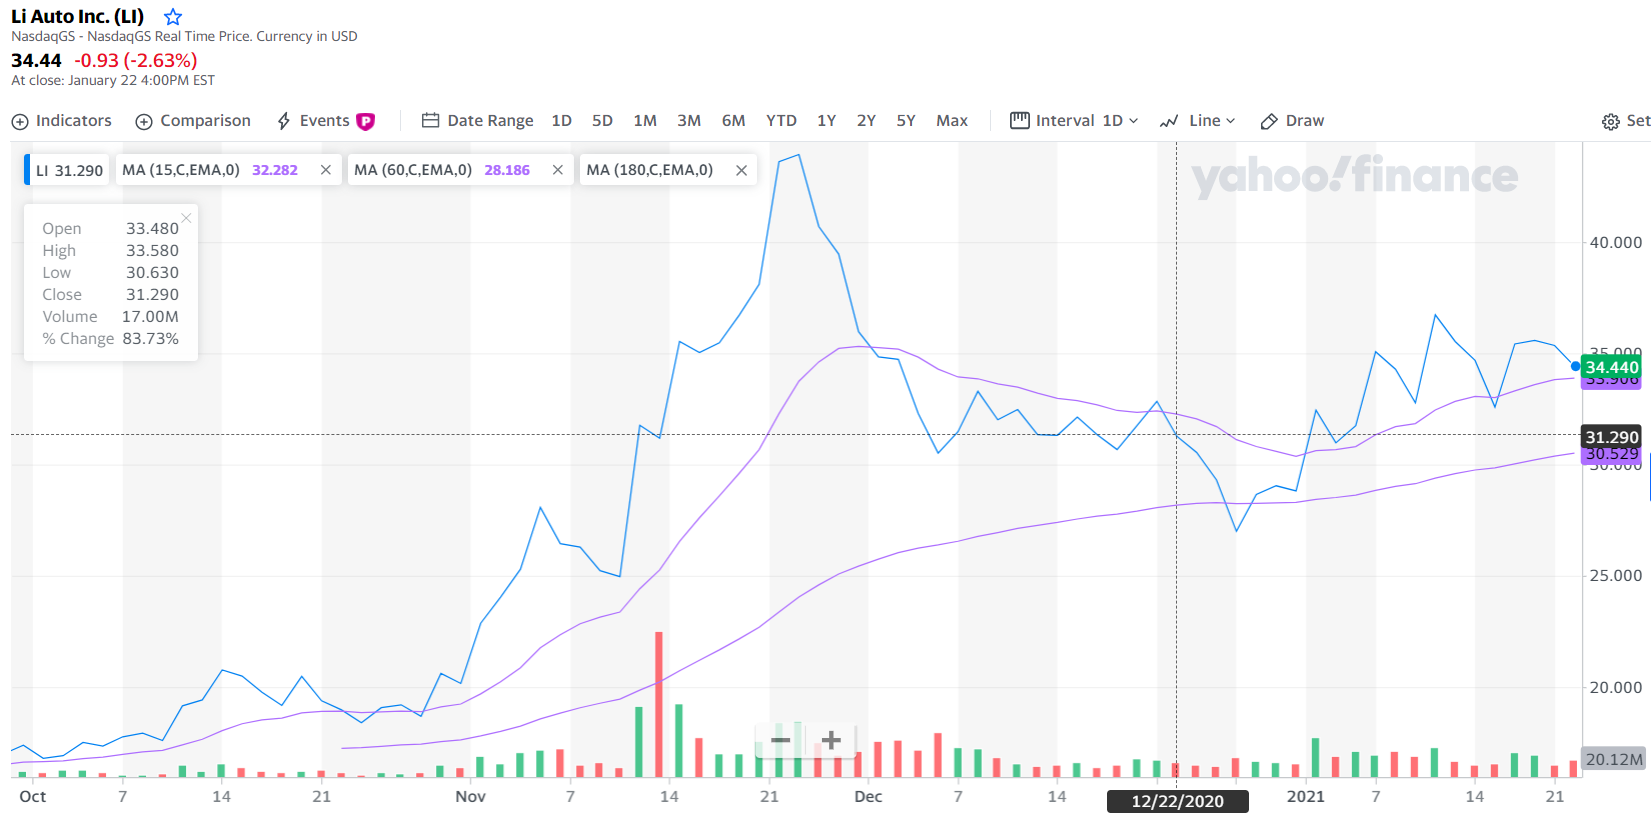Image resolution: width=1651 pixels, height=826 pixels.
Task: Click the Interval ruler icon
Action: pos(1019,121)
